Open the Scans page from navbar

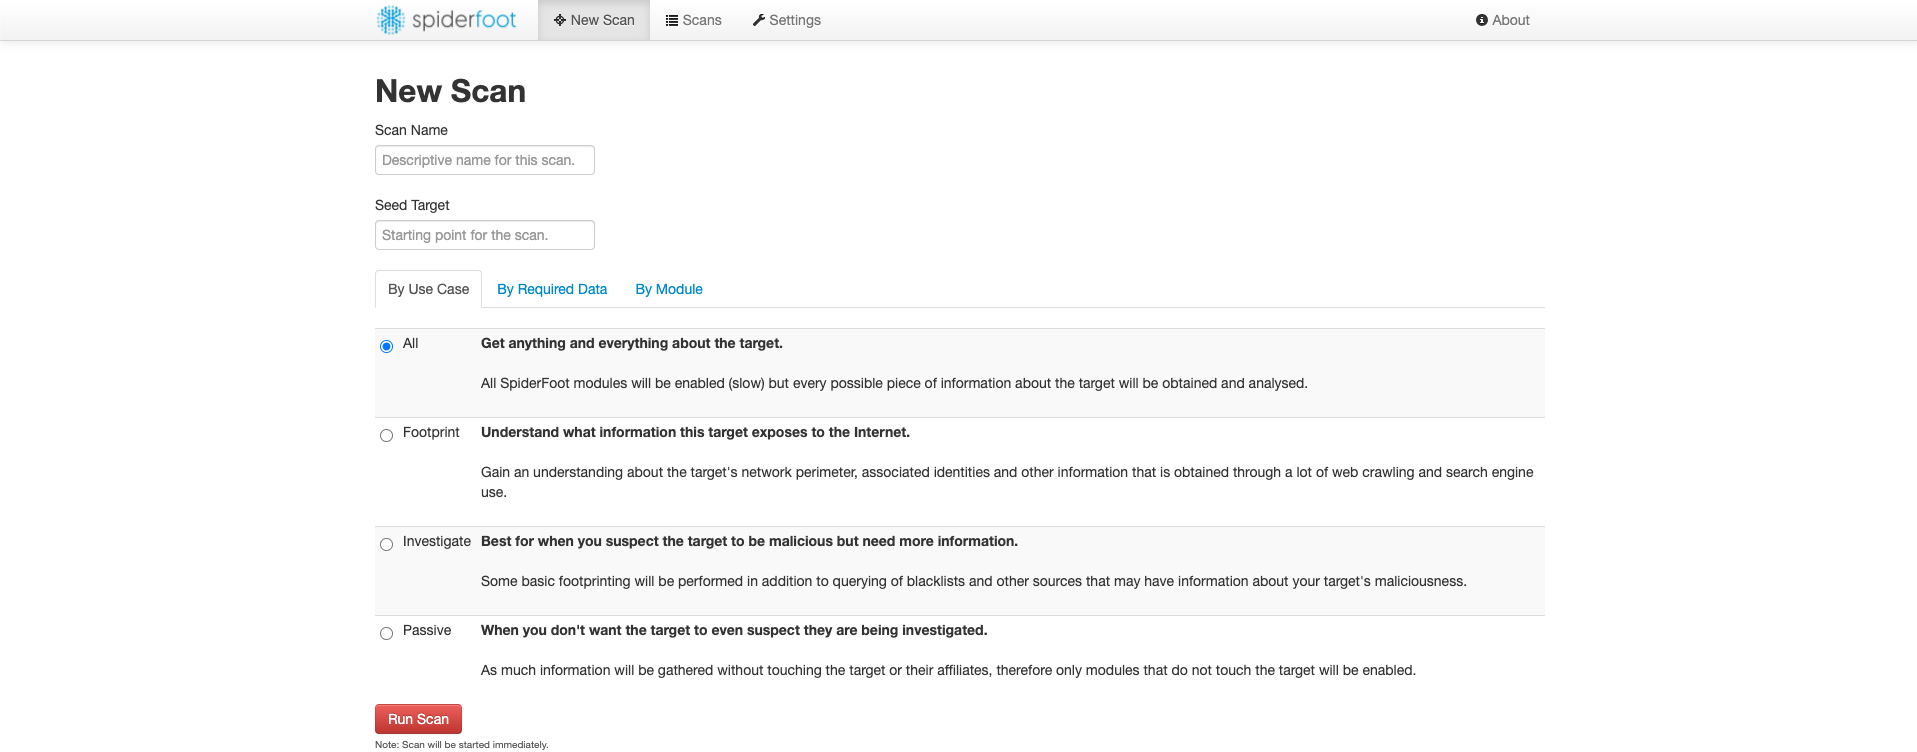coord(701,20)
